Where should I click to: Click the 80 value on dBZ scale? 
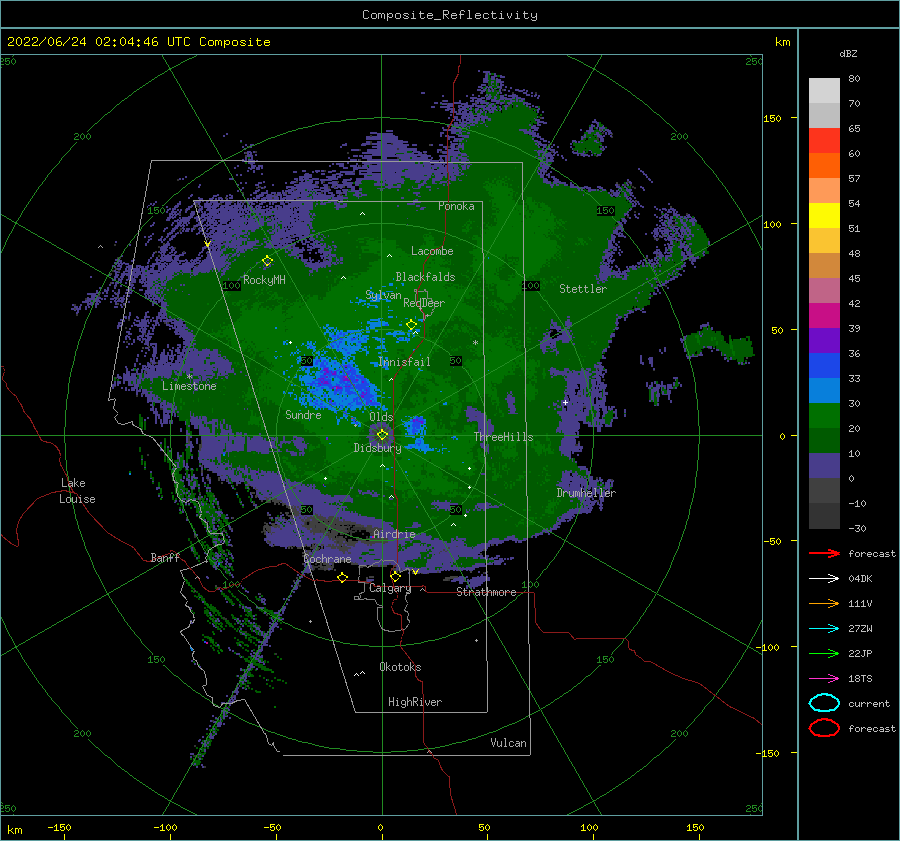click(854, 79)
